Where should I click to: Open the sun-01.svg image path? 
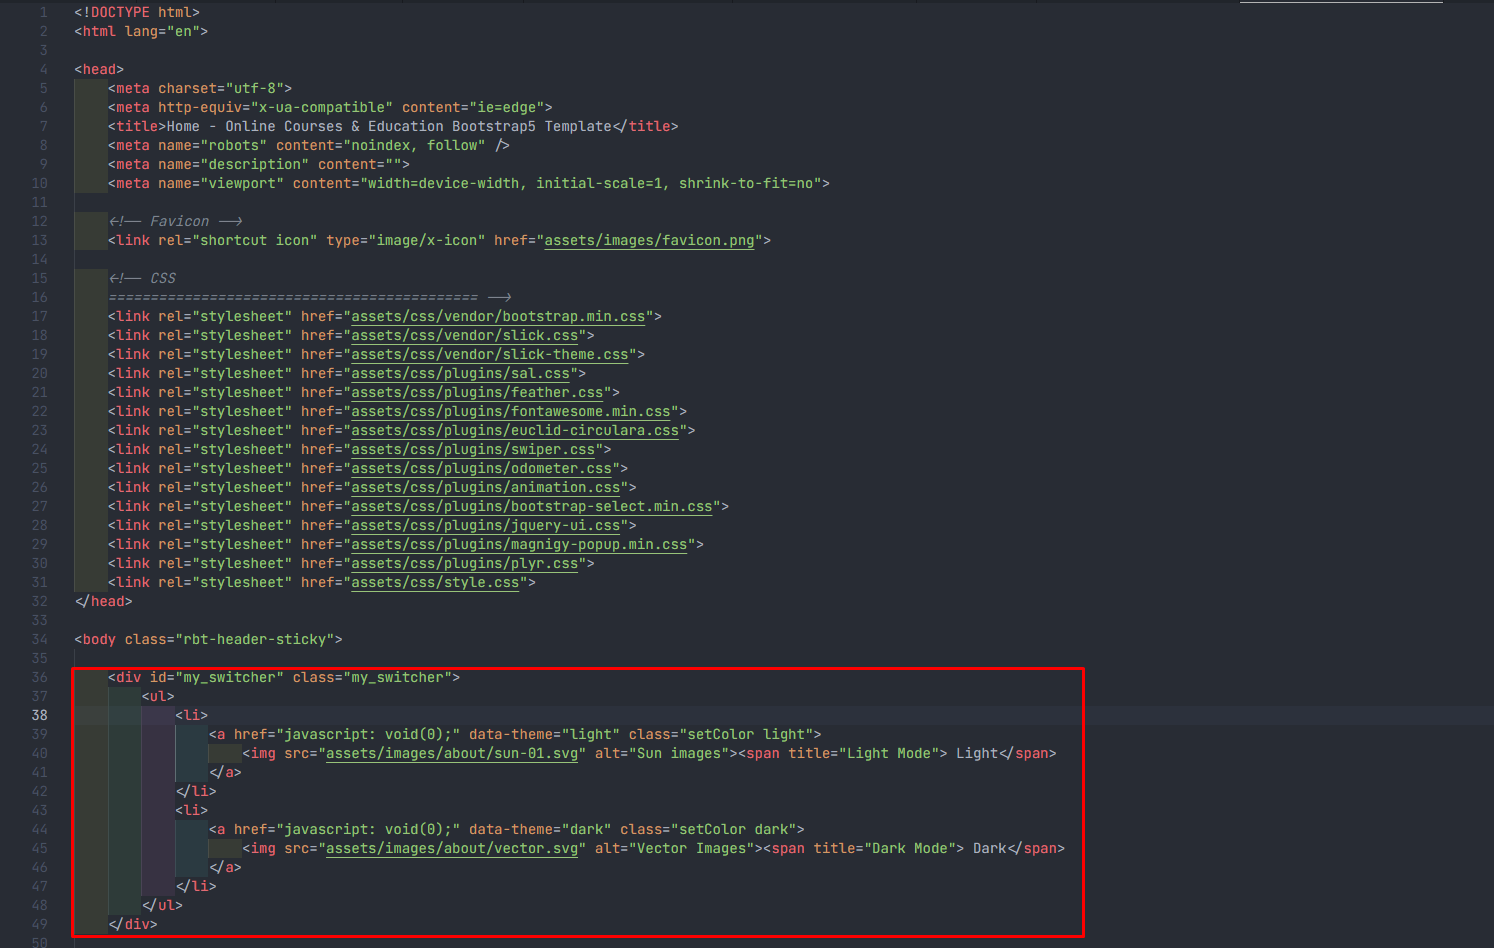tap(452, 754)
